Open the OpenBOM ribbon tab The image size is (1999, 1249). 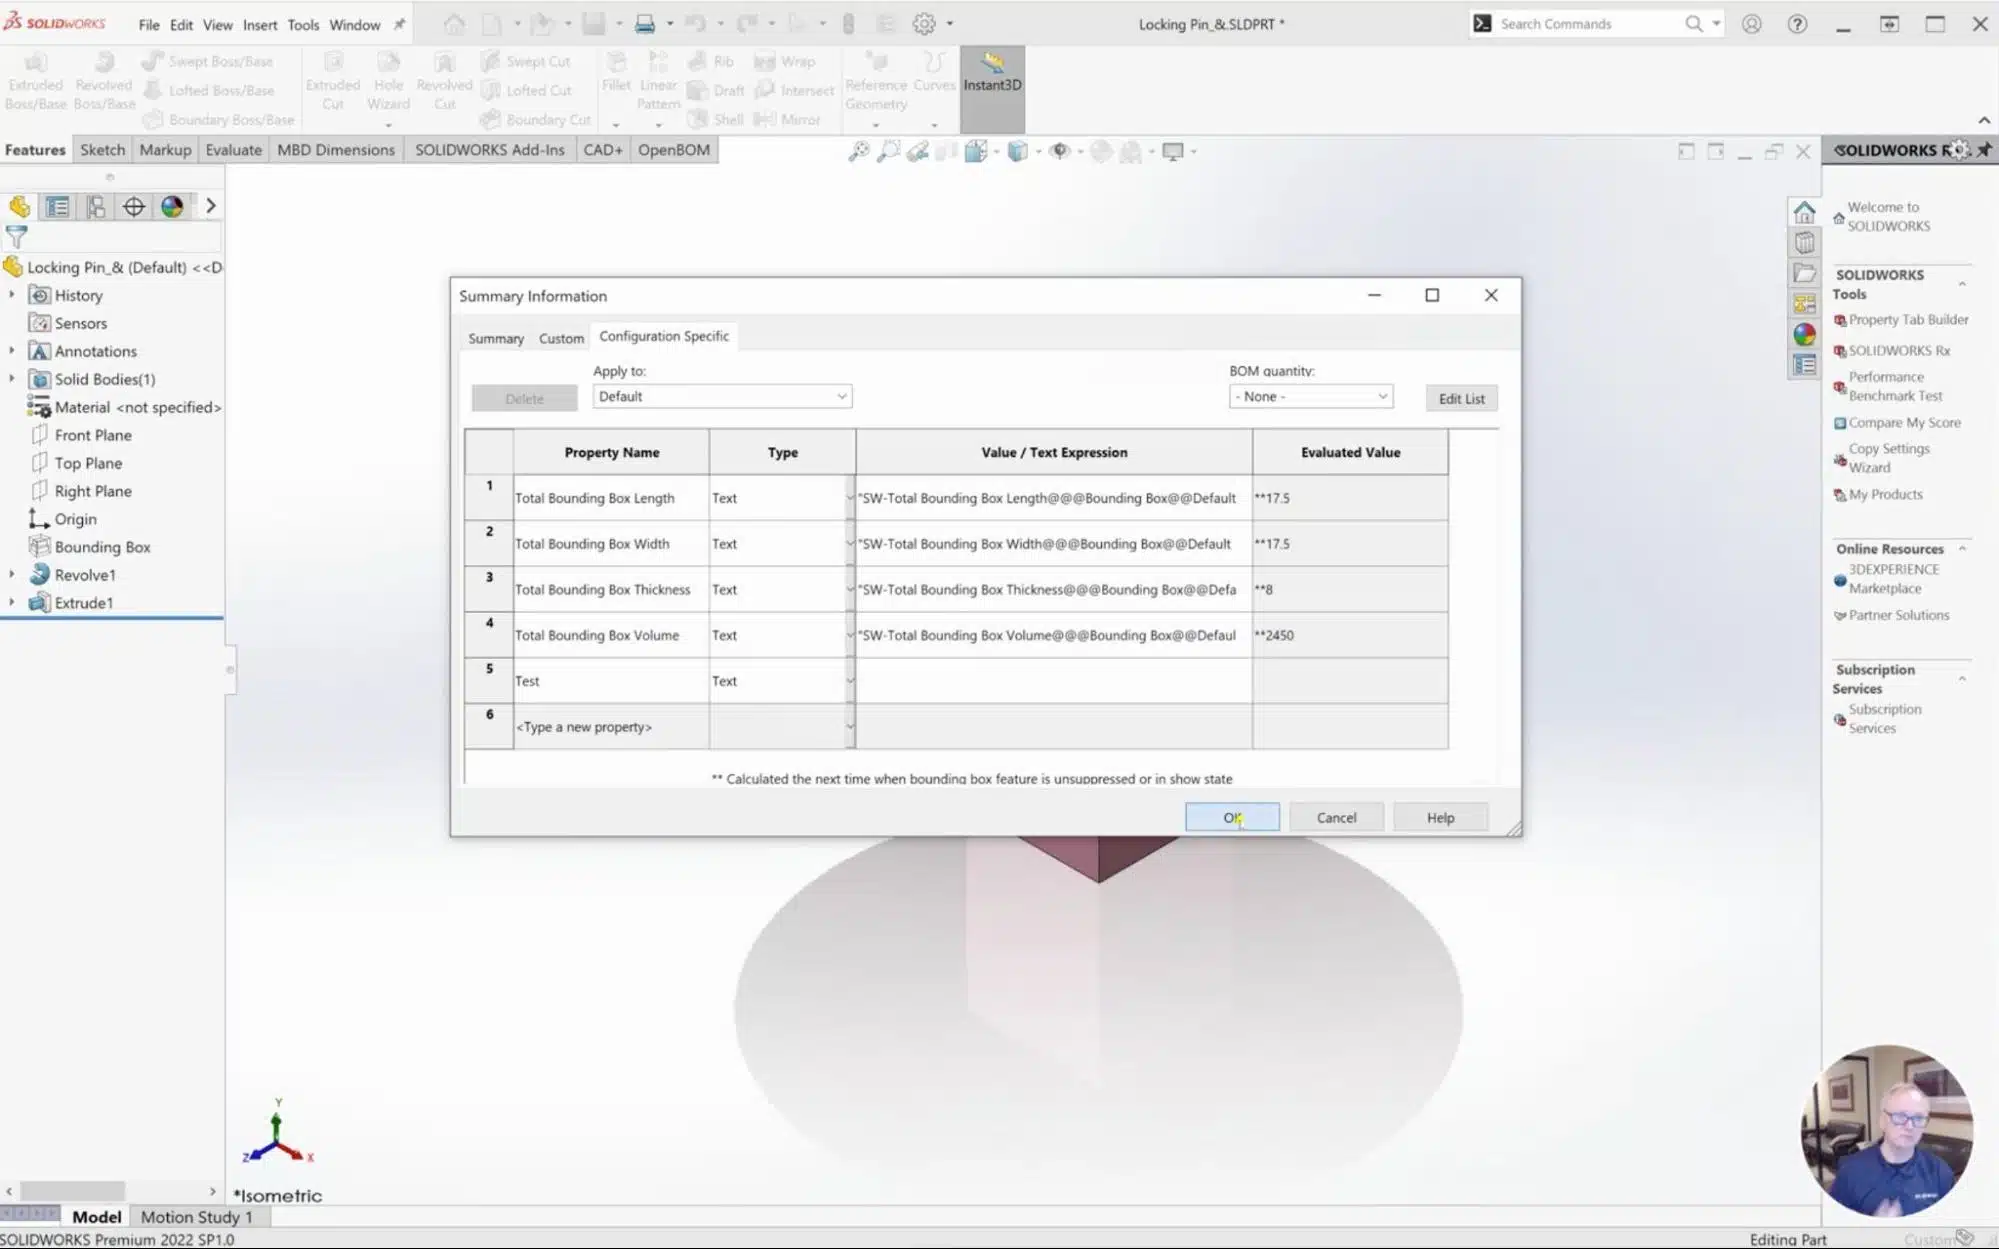(673, 150)
